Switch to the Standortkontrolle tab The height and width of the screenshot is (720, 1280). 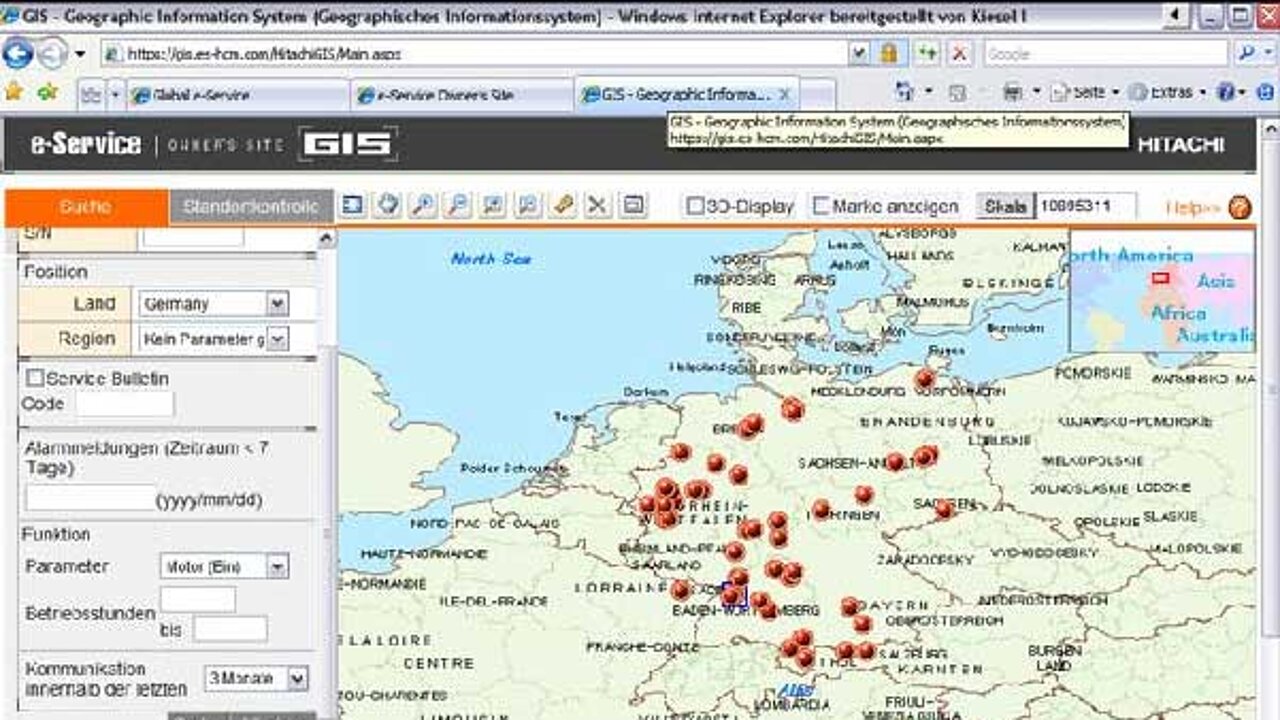click(x=251, y=207)
